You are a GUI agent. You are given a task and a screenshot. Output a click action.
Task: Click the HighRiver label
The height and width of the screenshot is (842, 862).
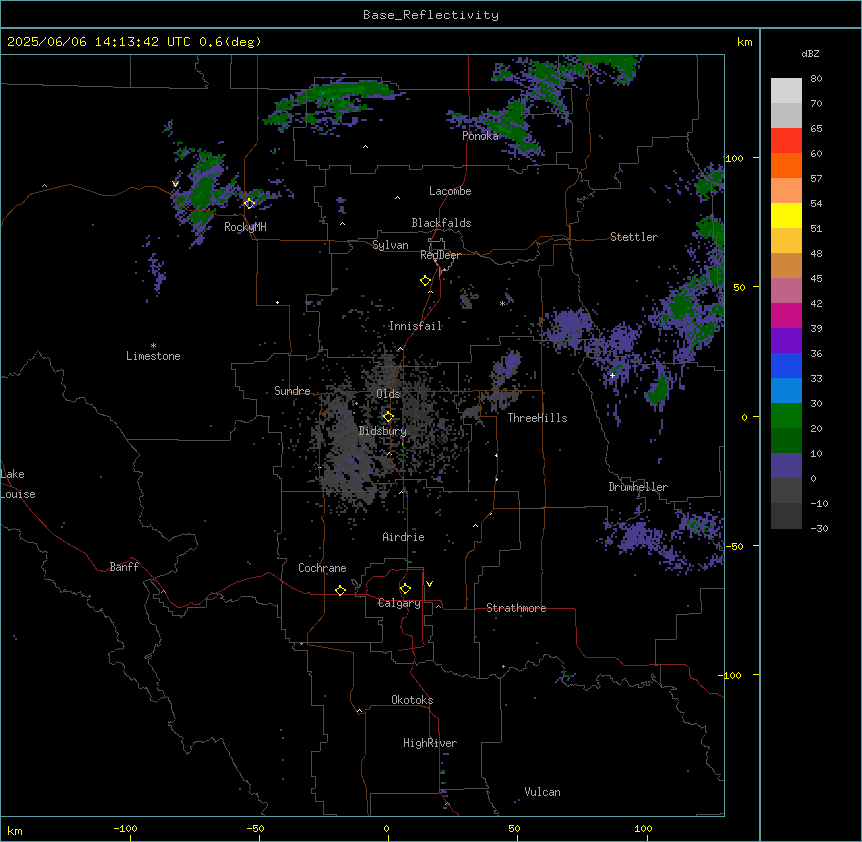pos(430,743)
